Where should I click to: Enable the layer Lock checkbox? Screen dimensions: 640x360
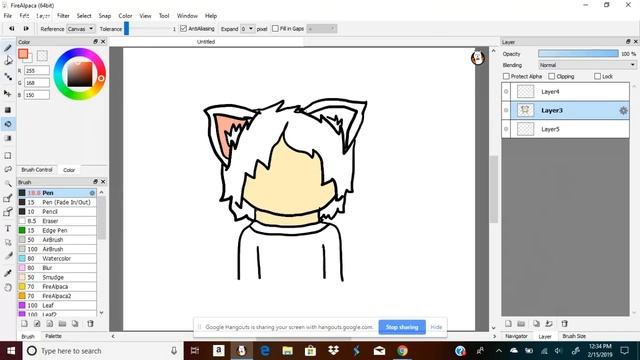point(598,76)
